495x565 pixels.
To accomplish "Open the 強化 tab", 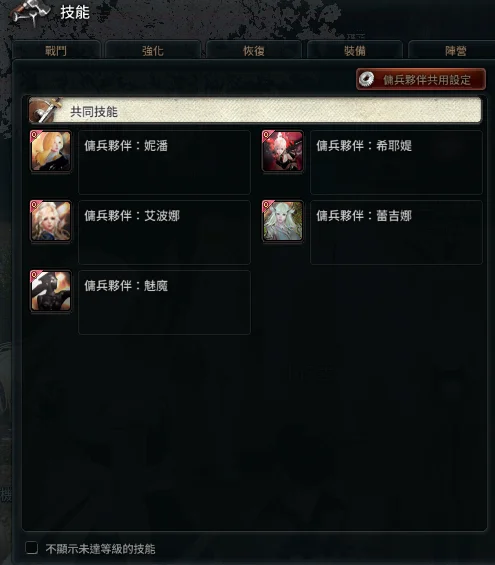I will pyautogui.click(x=153, y=50).
